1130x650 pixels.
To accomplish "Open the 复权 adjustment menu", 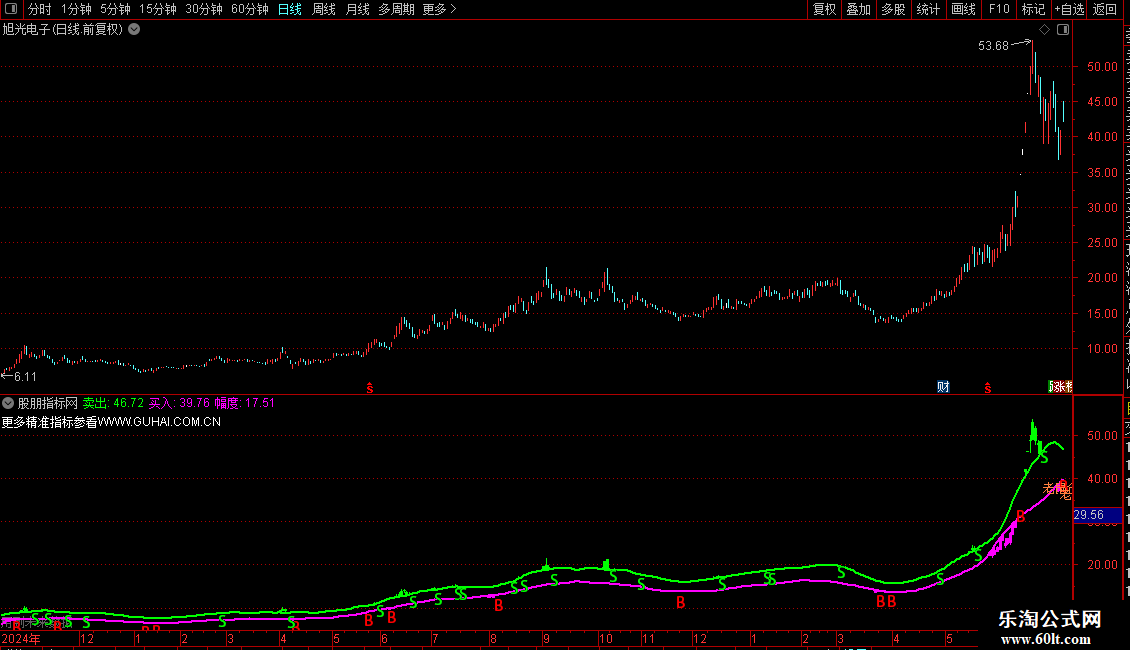I will click(x=824, y=9).
